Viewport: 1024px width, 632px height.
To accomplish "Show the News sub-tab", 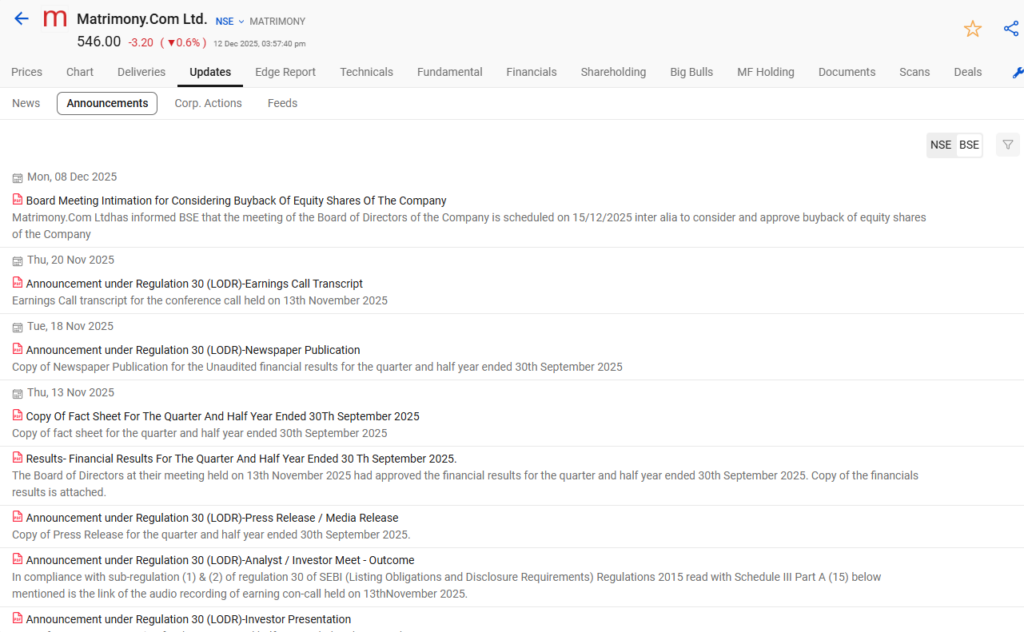I will coord(26,103).
